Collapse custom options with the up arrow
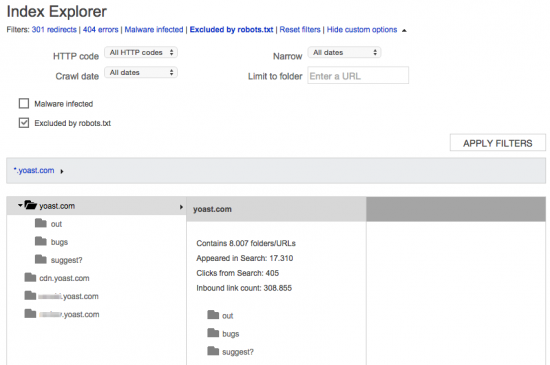 404,31
